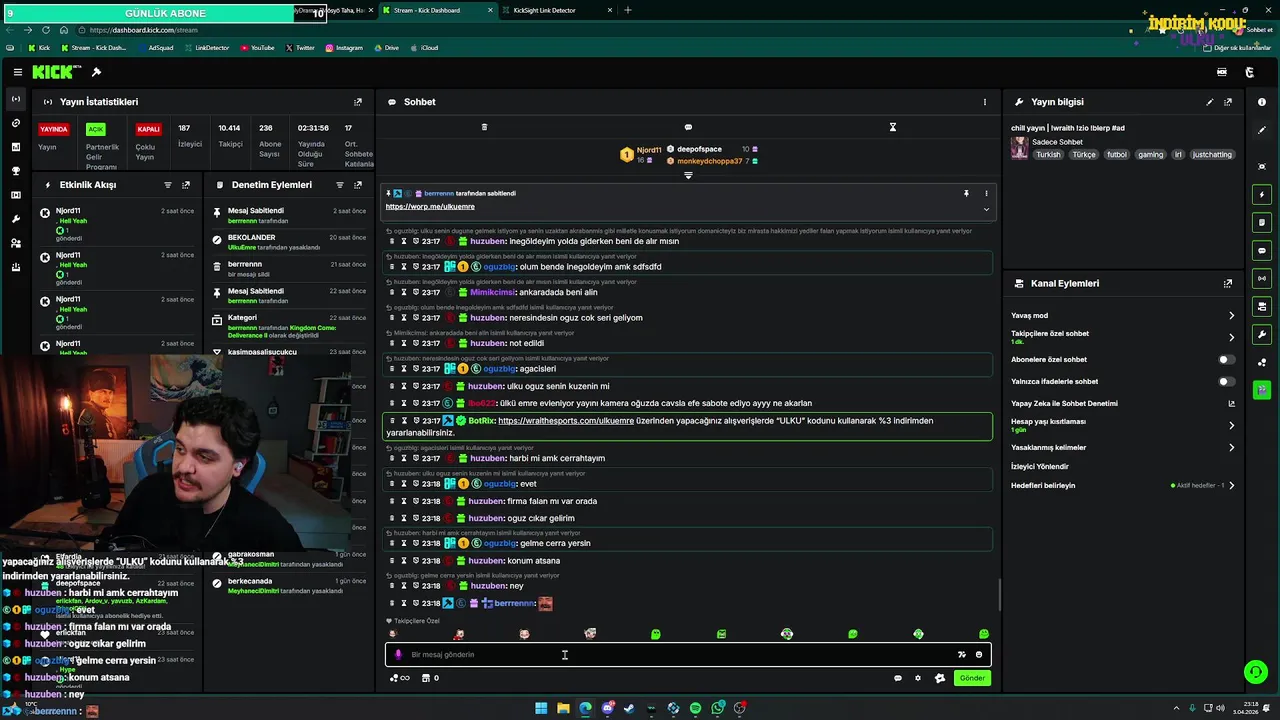Viewport: 1280px width, 720px height.
Task: Click the chat panel scrollbar
Action: pyautogui.click(x=998, y=596)
